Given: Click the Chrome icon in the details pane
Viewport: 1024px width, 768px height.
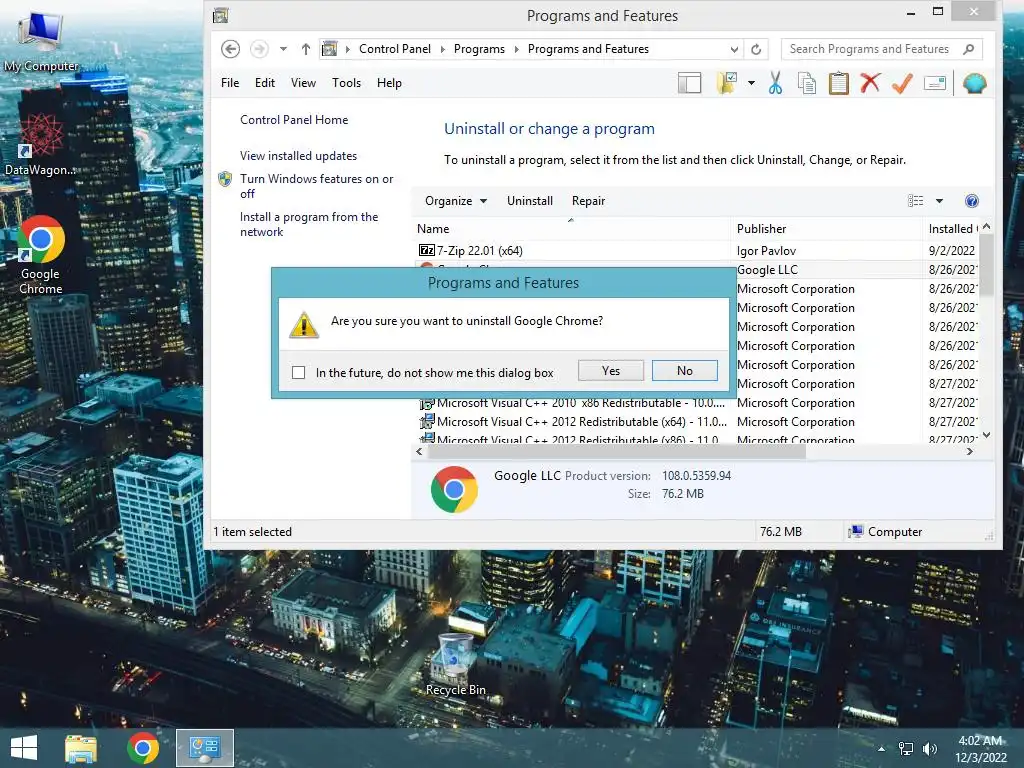Looking at the screenshot, I should [x=455, y=489].
